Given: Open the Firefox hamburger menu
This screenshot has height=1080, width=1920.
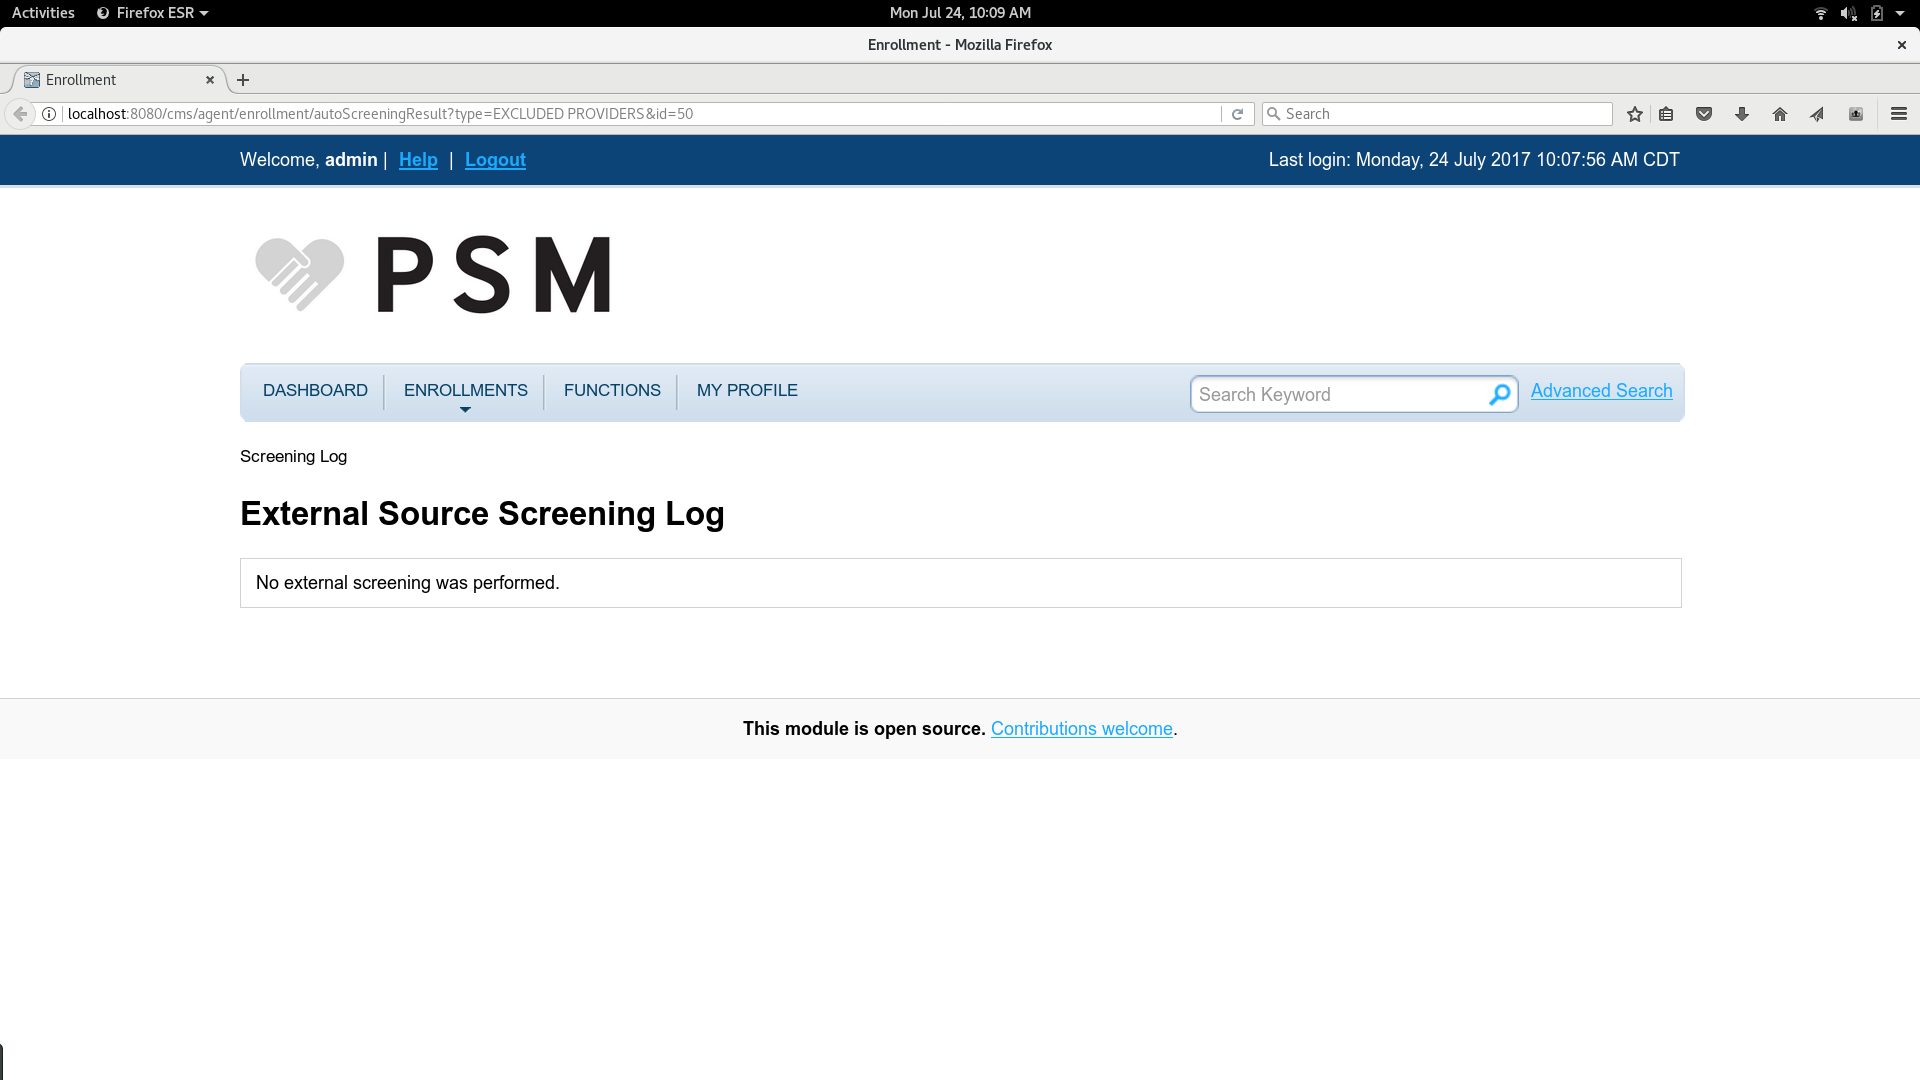Looking at the screenshot, I should [1899, 113].
